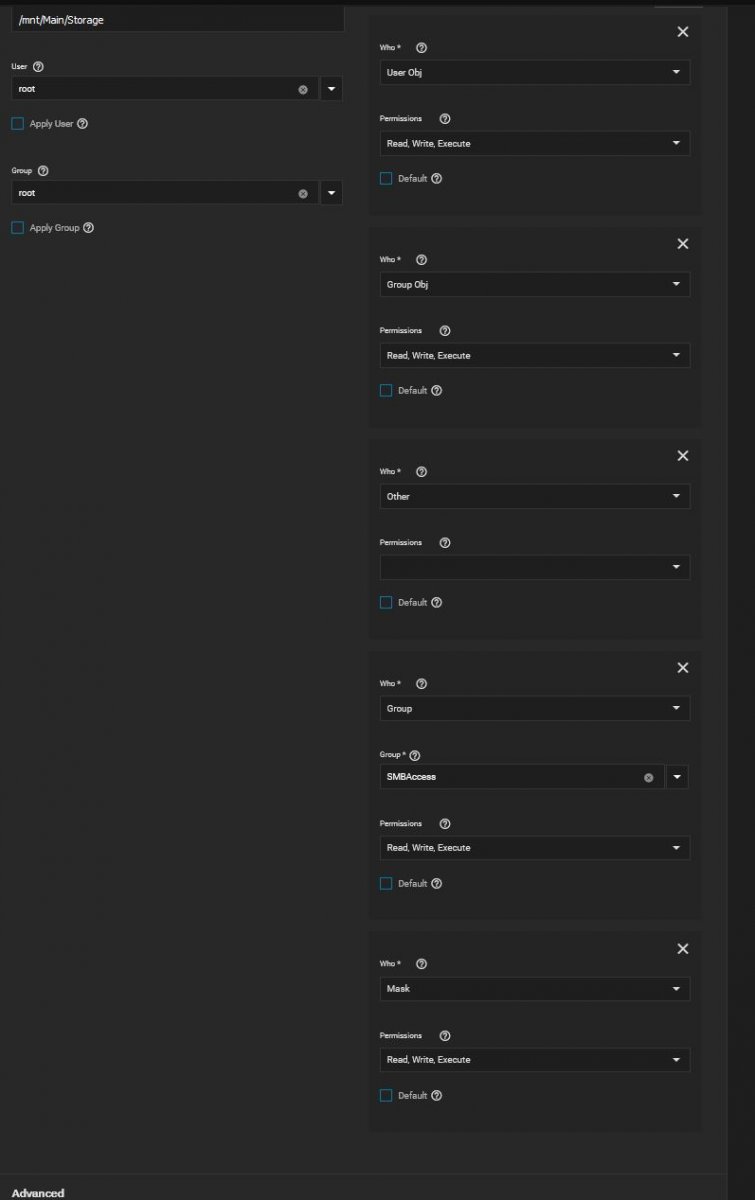Open empty Permissions dropdown for Other
The image size is (755, 1200).
coord(535,567)
